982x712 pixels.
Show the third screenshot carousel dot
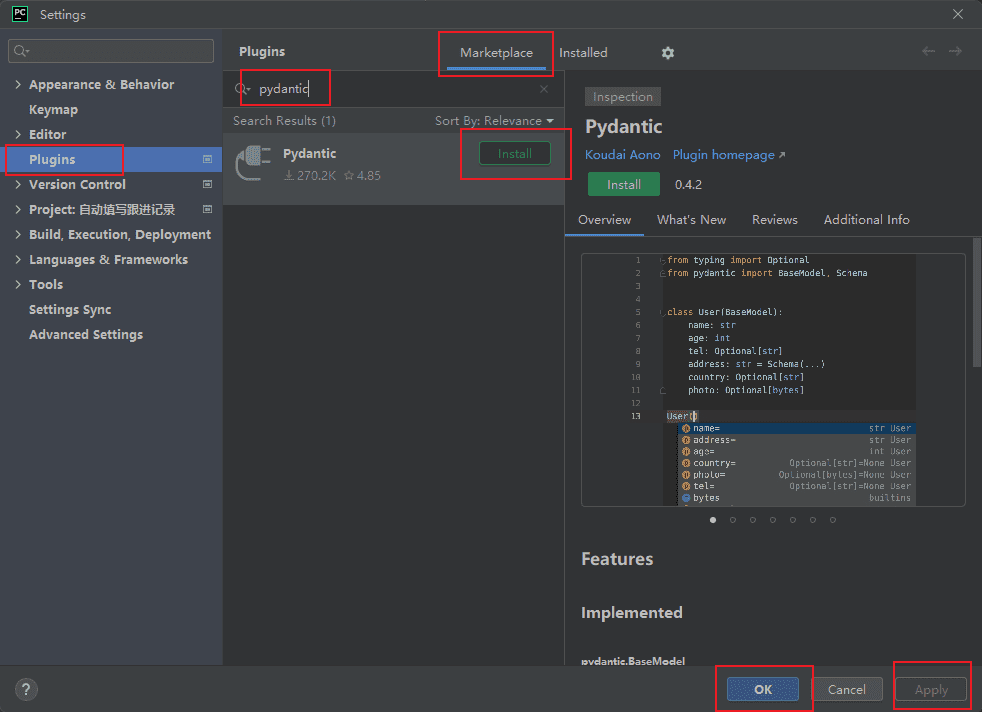(x=753, y=520)
